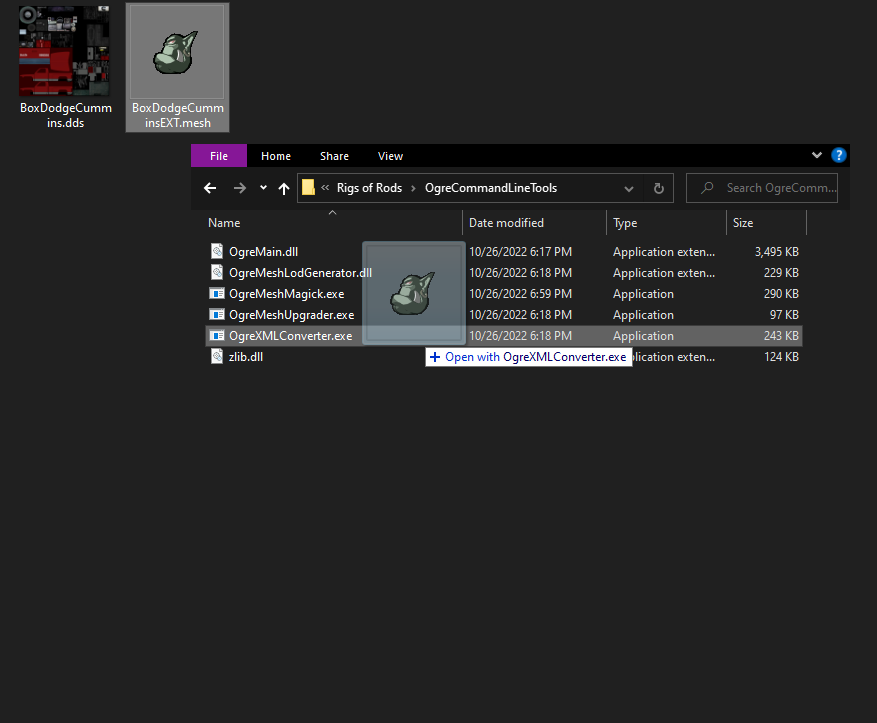Select zlib.dll file name
The image size is (877, 723).
pyautogui.click(x=246, y=357)
